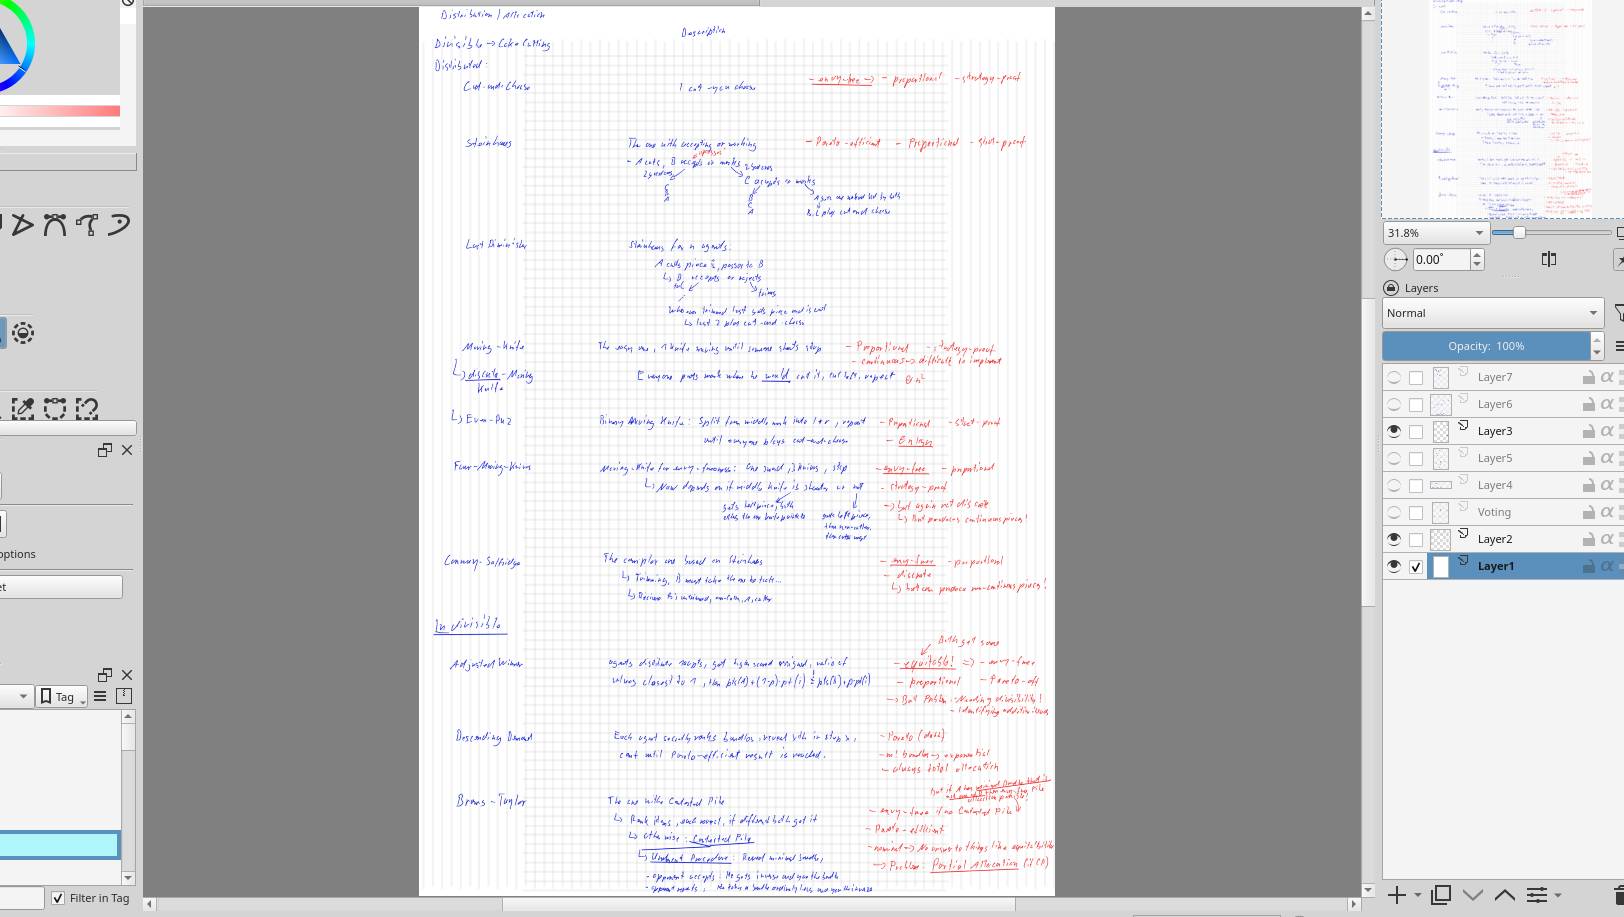The height and width of the screenshot is (917, 1624).
Task: Select the Bezier Curve Selection tool
Action: coord(54,408)
